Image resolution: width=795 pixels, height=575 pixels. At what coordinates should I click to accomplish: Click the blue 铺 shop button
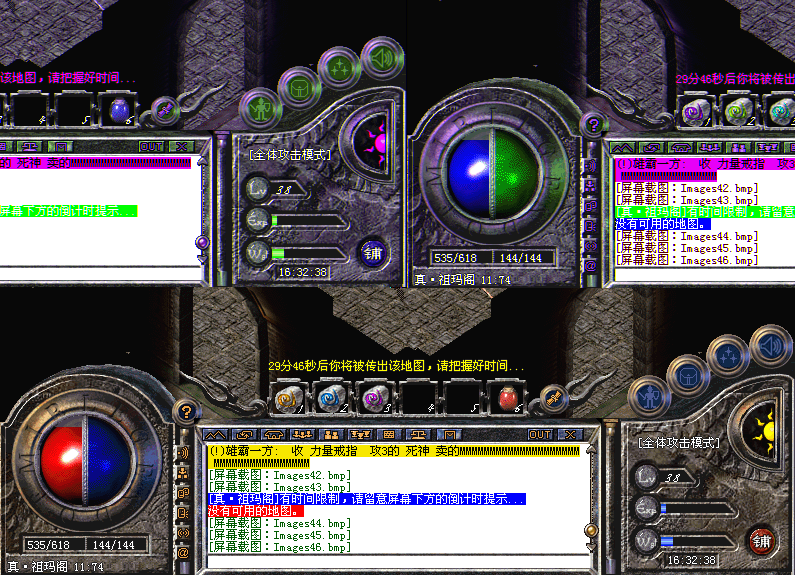[373, 254]
